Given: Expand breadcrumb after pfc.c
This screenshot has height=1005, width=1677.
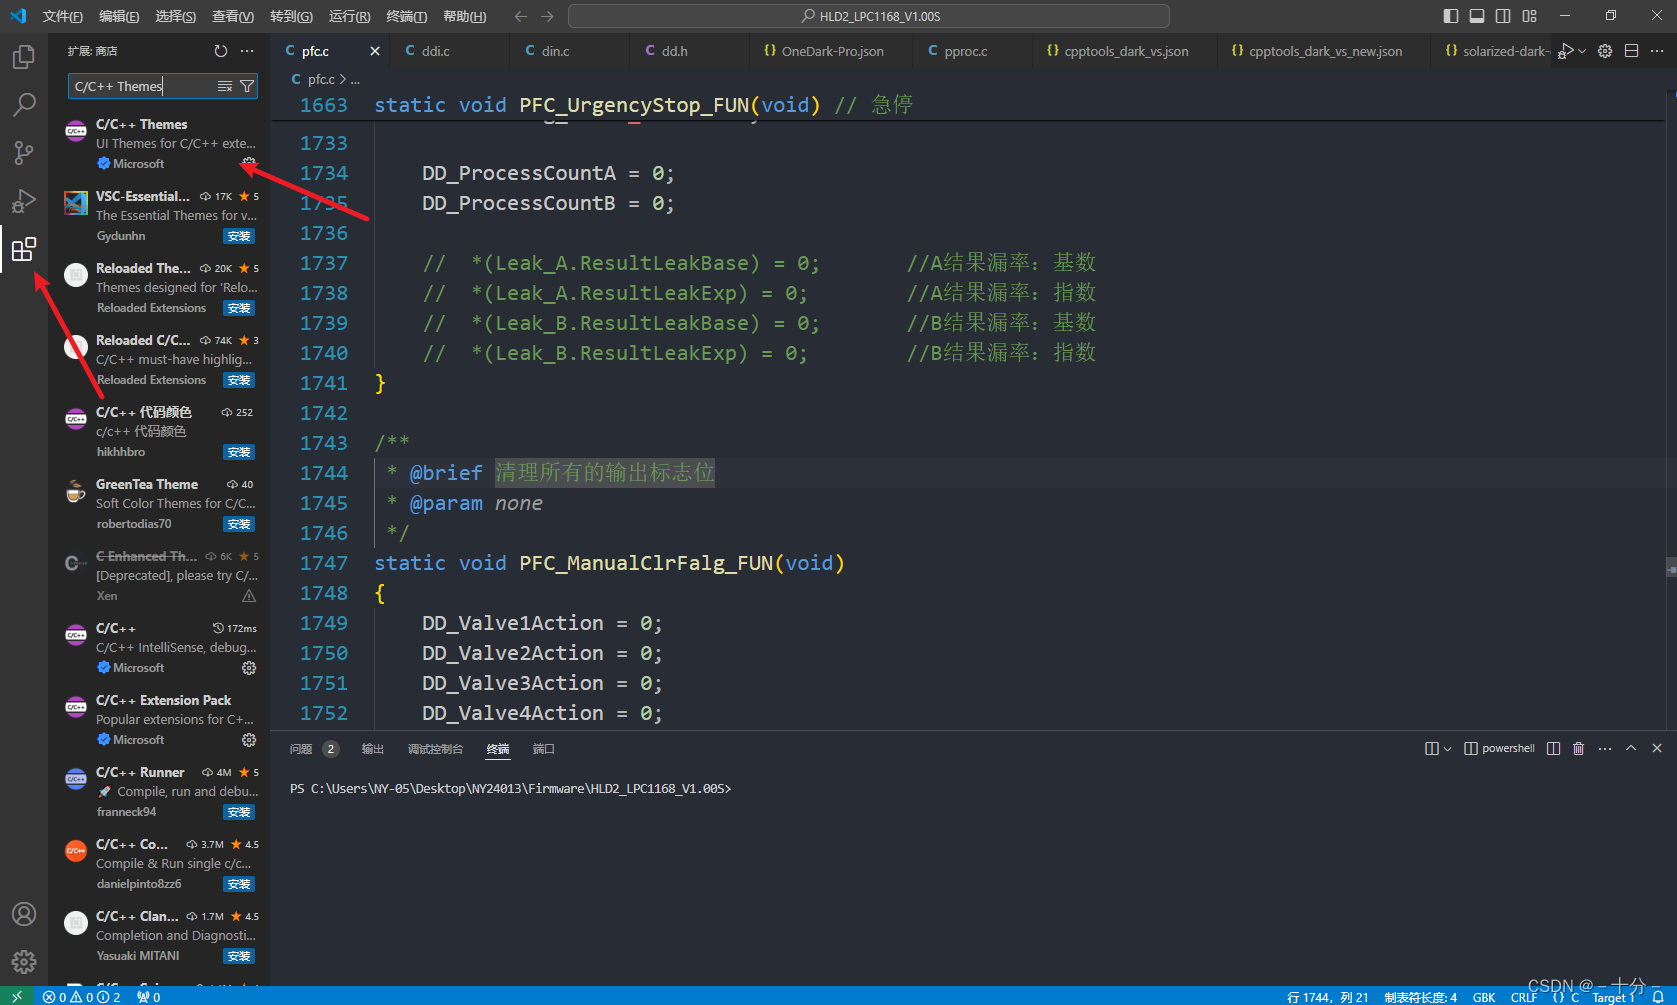Looking at the screenshot, I should click(x=355, y=79).
